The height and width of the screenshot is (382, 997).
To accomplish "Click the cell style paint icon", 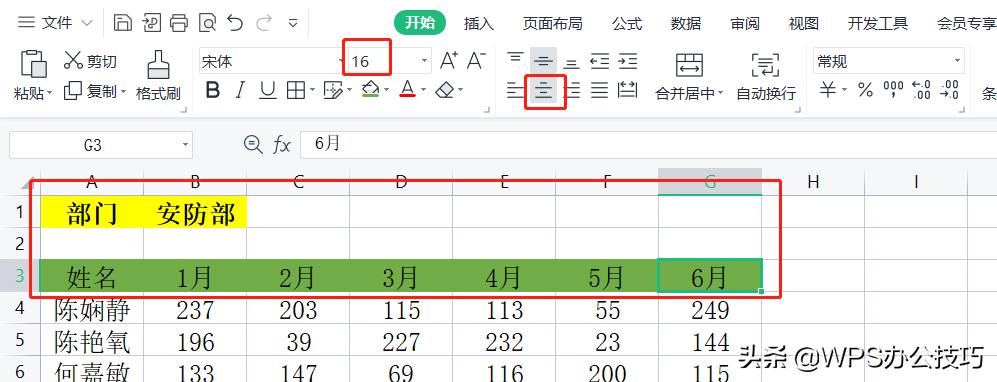I will point(333,90).
